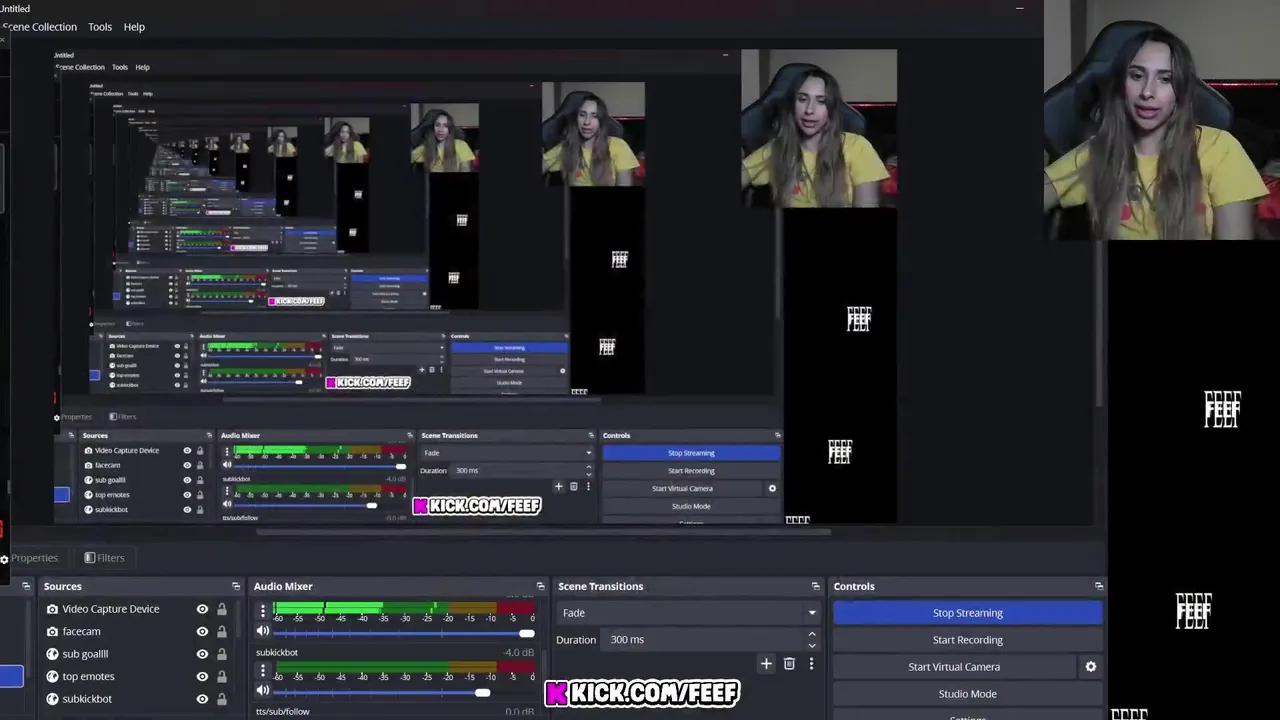Click the subkickbot label in Audio Mixer
Viewport: 1280px width, 720px height.
pyautogui.click(x=277, y=653)
